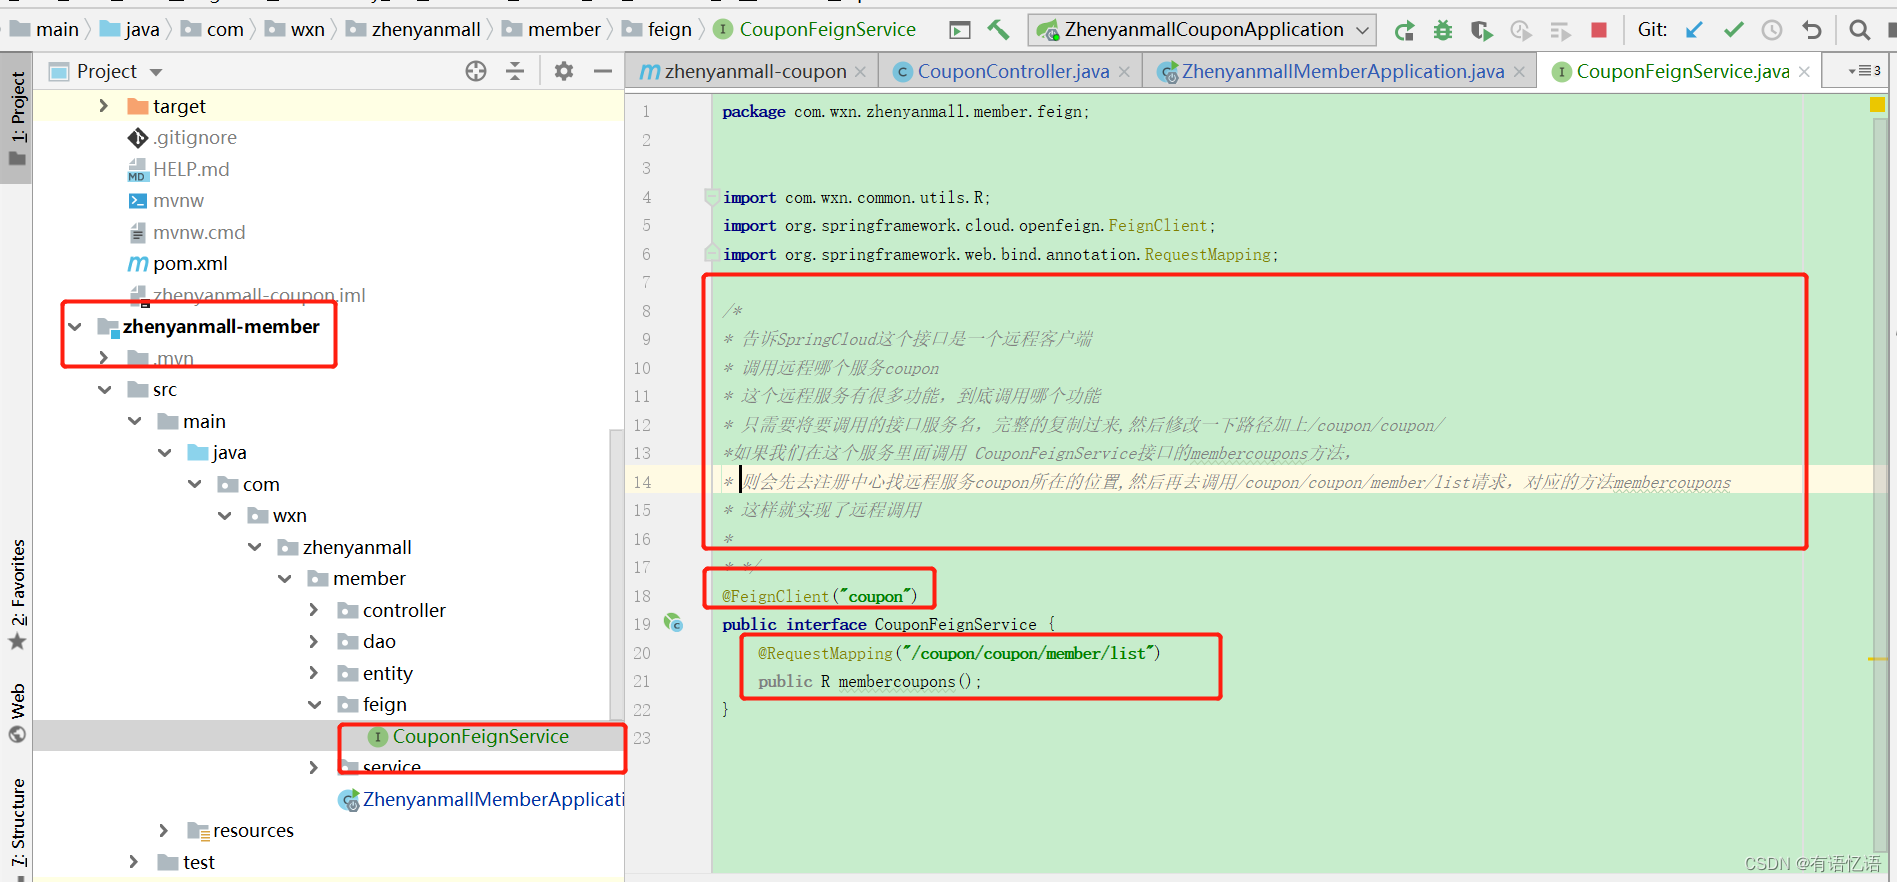Image resolution: width=1897 pixels, height=882 pixels.
Task: Collapse the main folder in tree
Action: [x=134, y=421]
